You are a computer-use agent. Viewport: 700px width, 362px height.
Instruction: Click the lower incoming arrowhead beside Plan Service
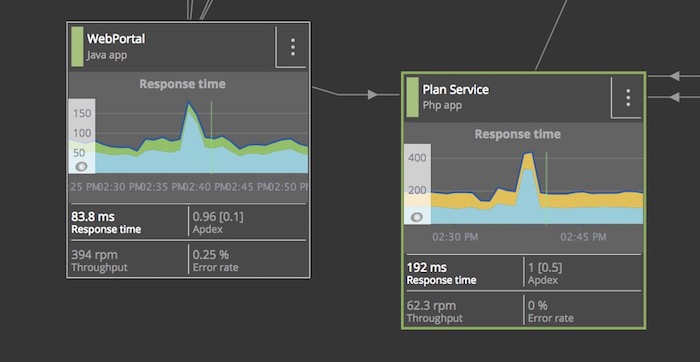pyautogui.click(x=675, y=96)
